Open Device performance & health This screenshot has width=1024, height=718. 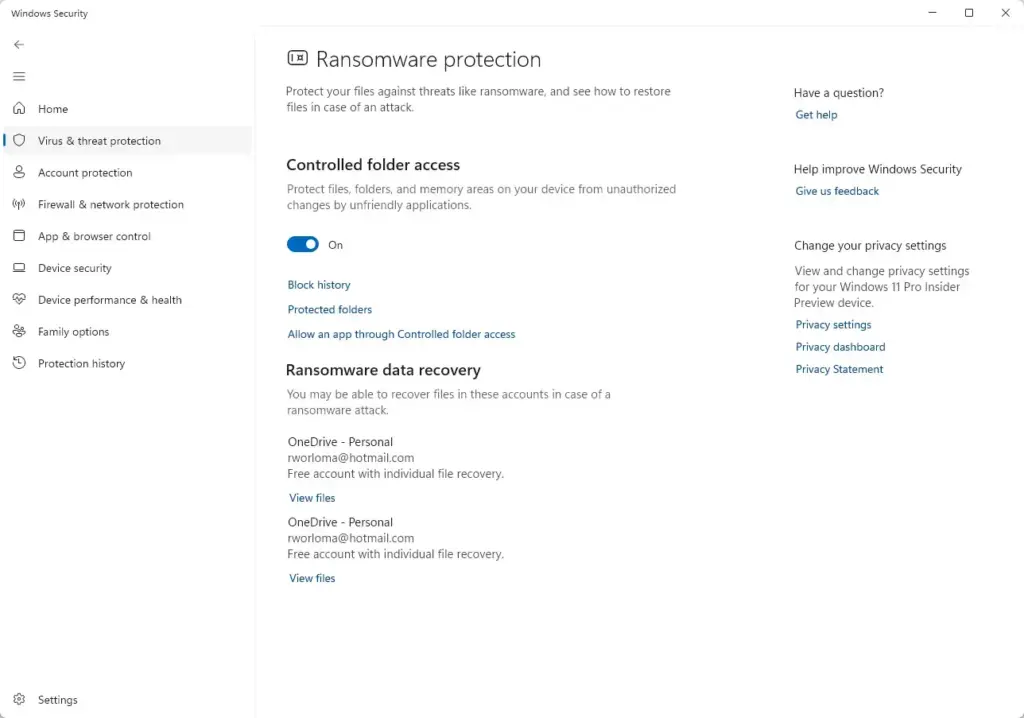(x=127, y=300)
